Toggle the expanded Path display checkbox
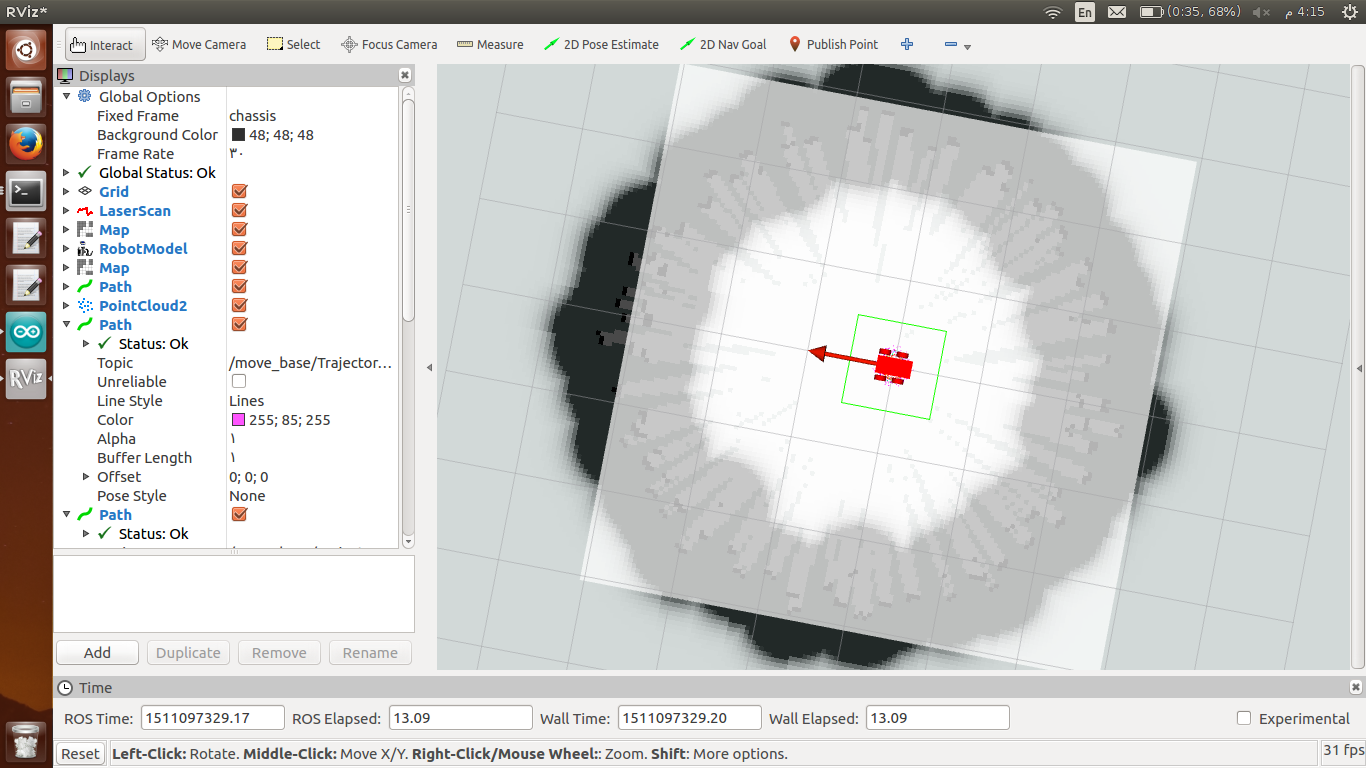1366x768 pixels. (239, 324)
